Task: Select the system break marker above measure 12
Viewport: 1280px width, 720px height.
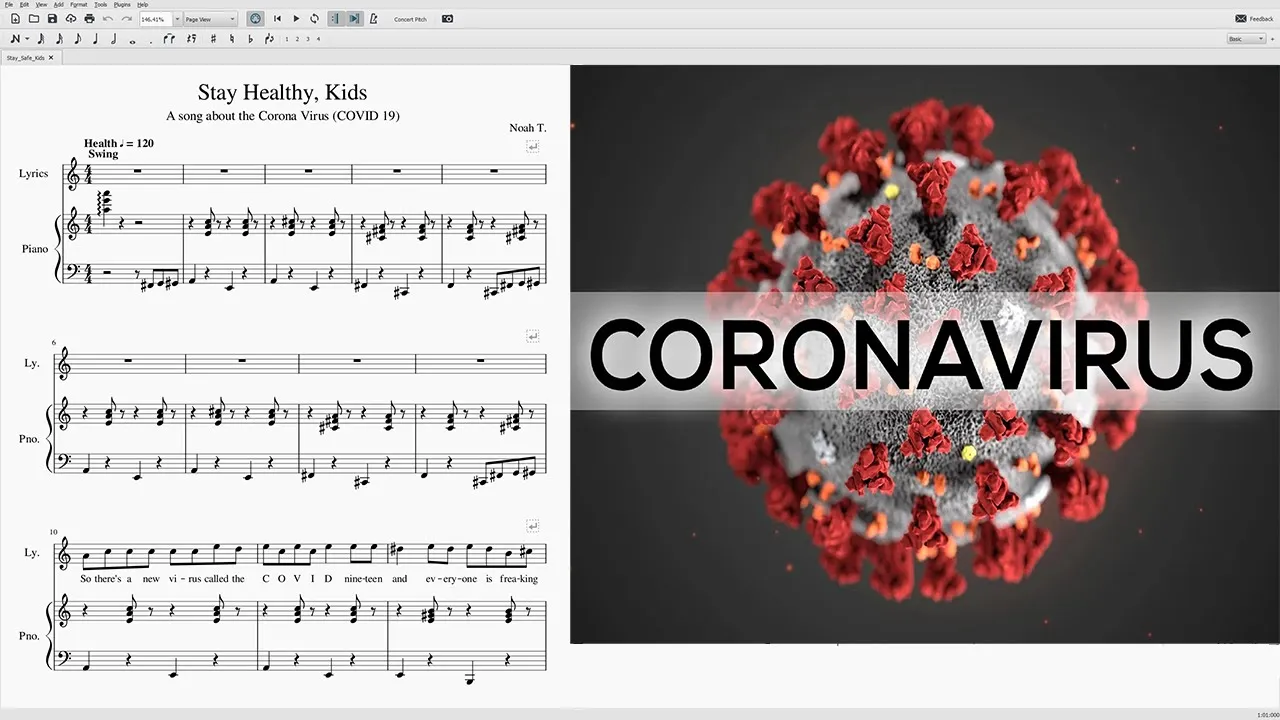Action: pyautogui.click(x=533, y=525)
